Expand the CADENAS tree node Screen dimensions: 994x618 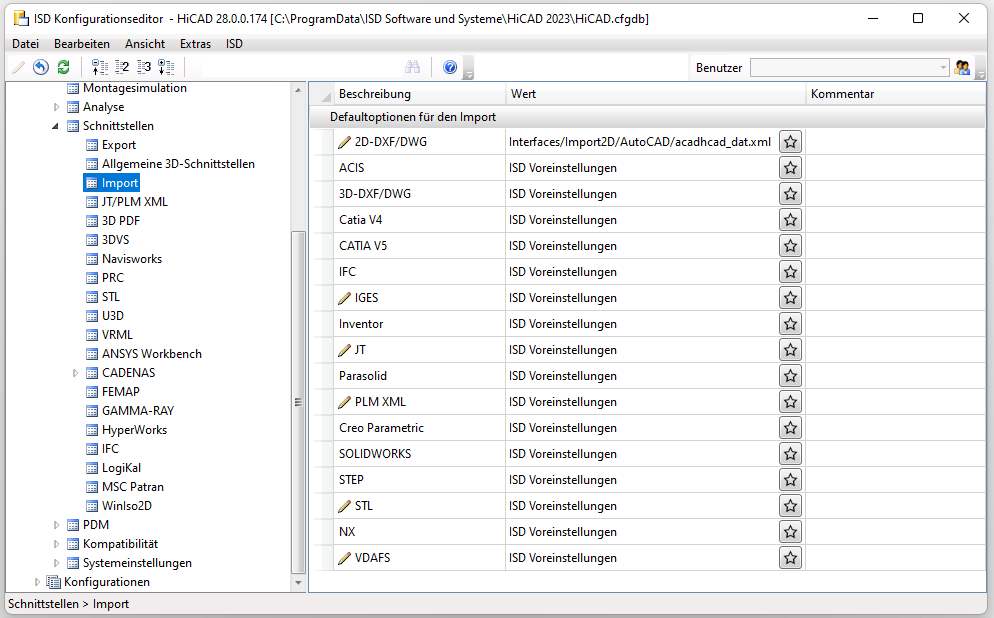(x=75, y=373)
